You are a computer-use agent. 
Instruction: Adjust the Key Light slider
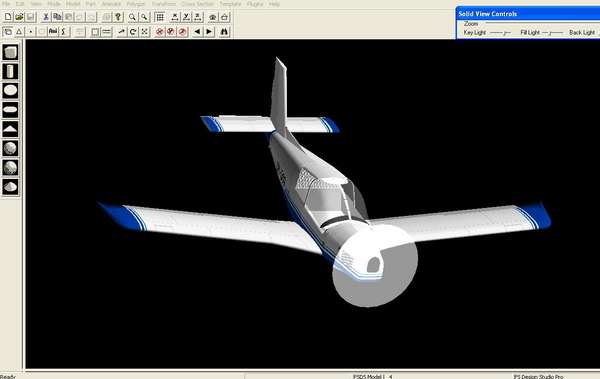501,33
